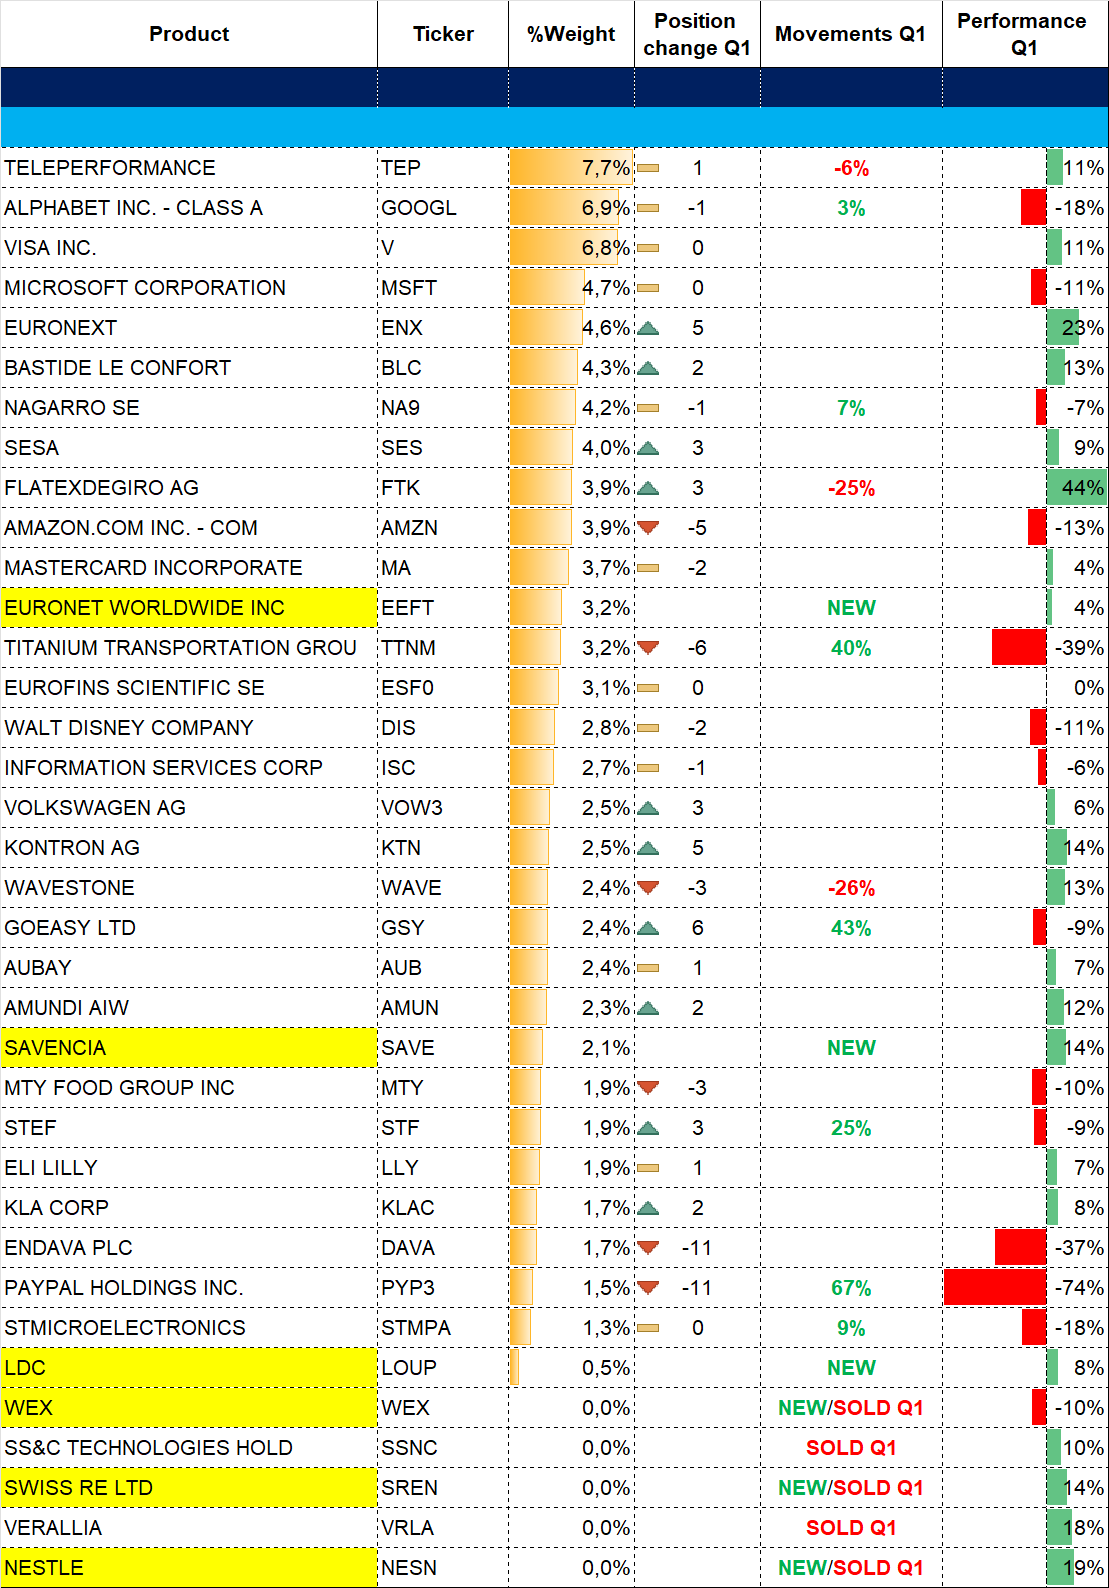Click the -39% performance for TITANIUM TRANSPORTATION
1109x1588 pixels.
click(1079, 648)
